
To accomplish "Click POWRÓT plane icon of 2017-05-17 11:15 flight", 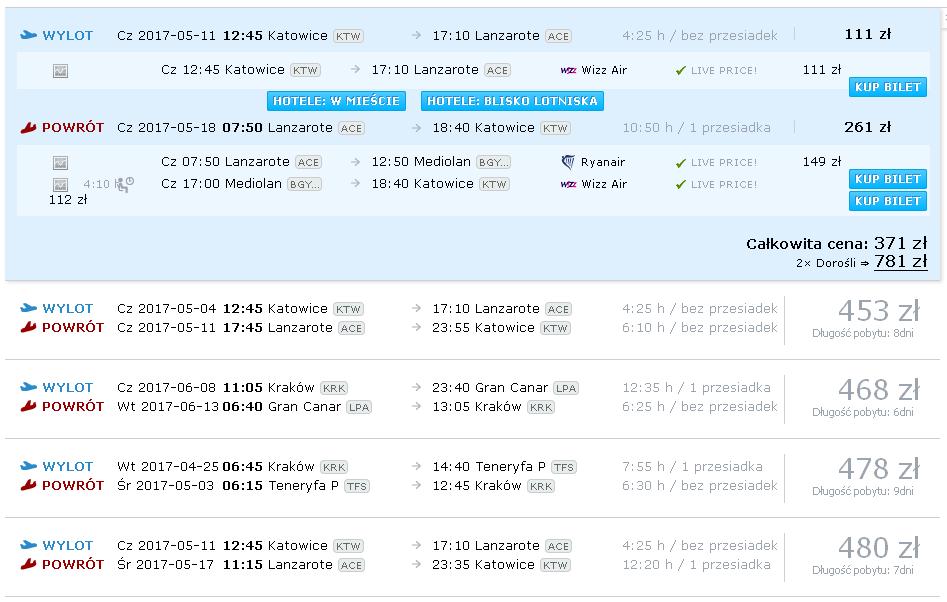I will (28, 565).
